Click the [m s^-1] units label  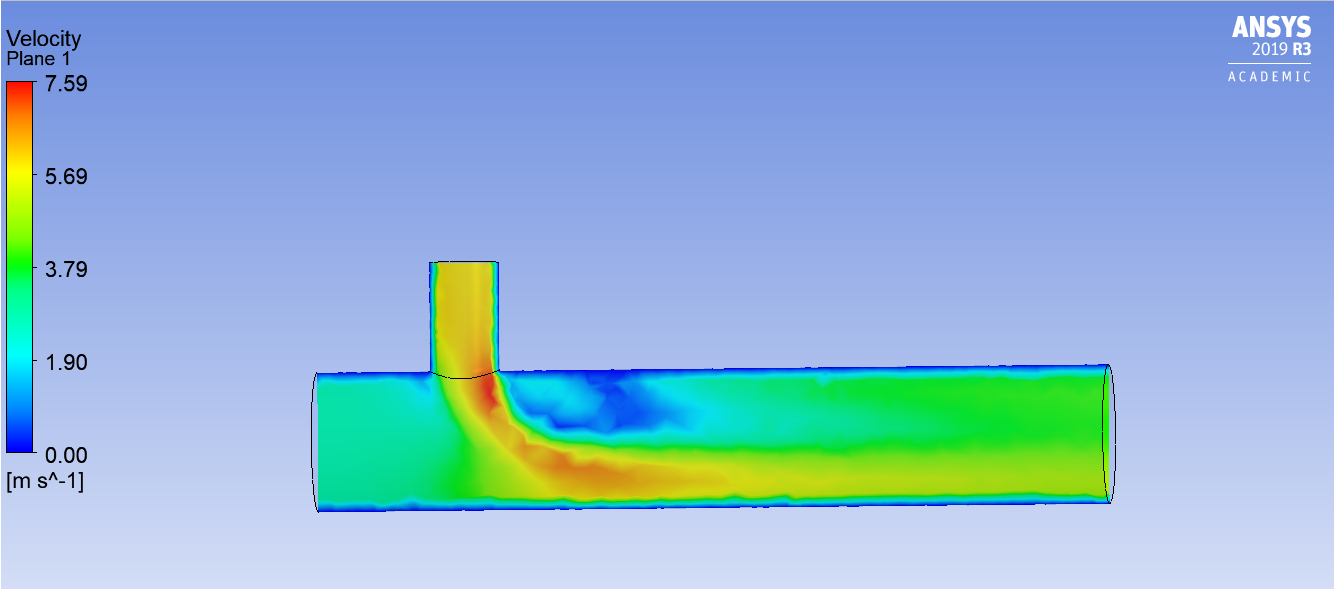[x=46, y=481]
